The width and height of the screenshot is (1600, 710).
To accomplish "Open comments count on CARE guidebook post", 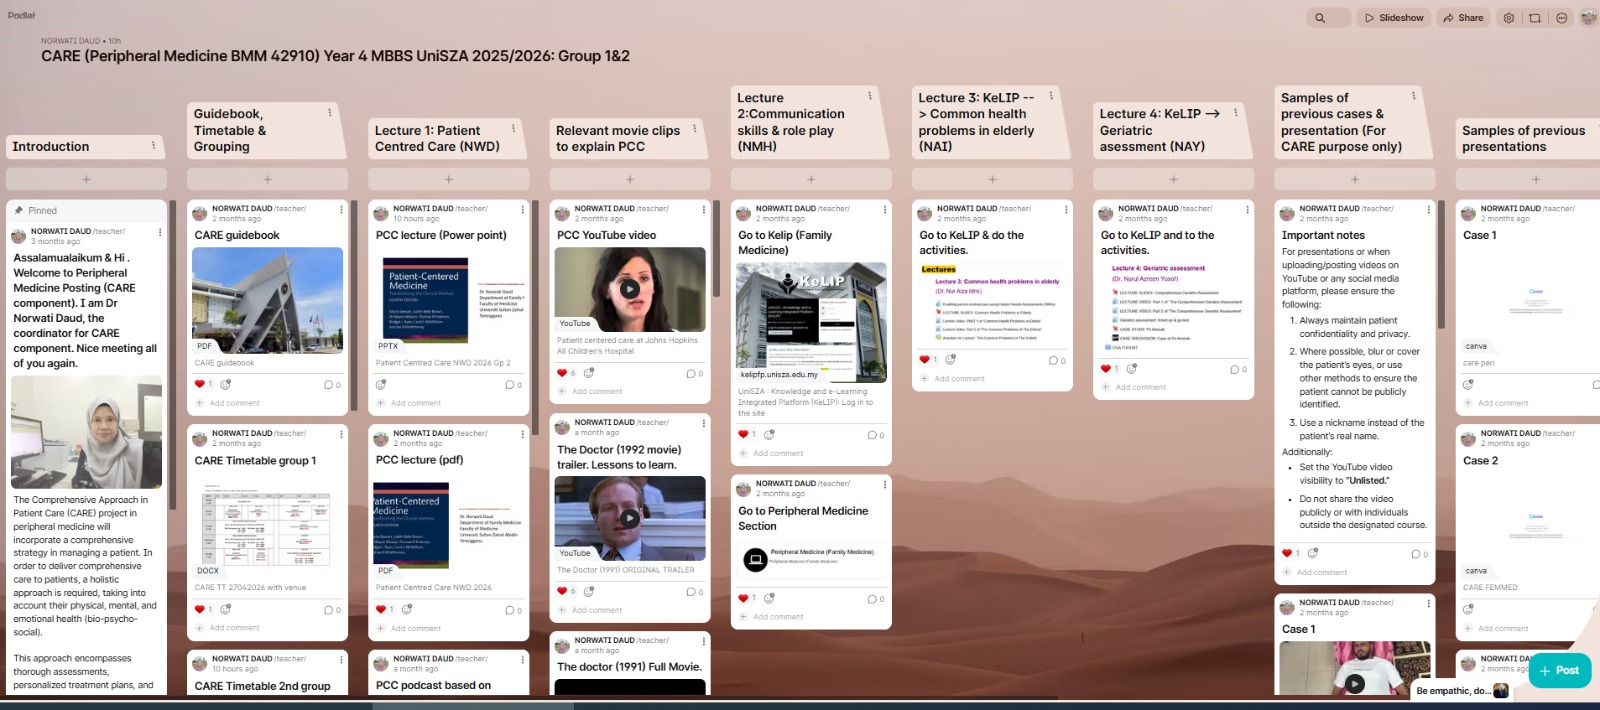I will tap(332, 385).
